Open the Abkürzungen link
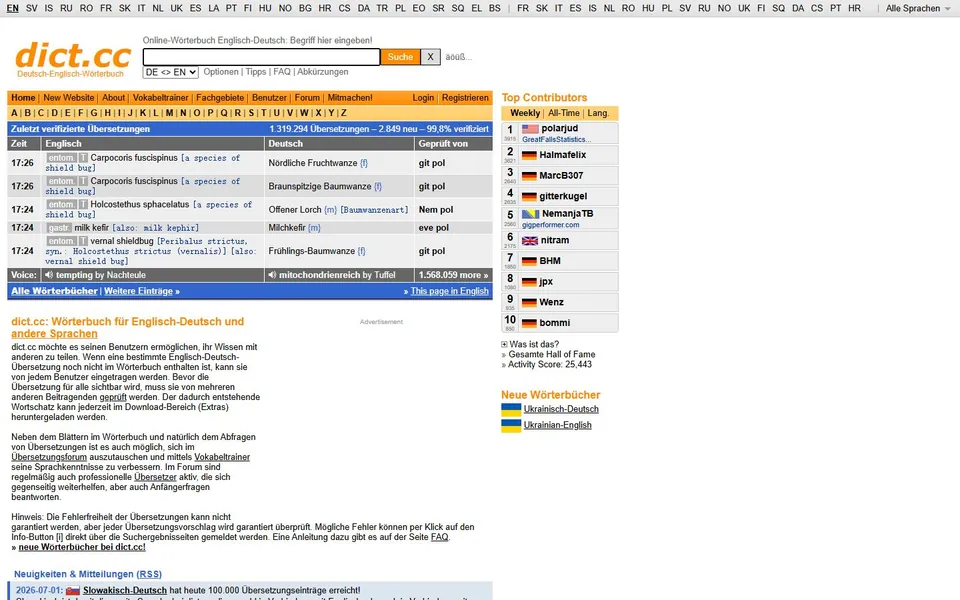Screen dimensions: 960x600 (x=323, y=72)
